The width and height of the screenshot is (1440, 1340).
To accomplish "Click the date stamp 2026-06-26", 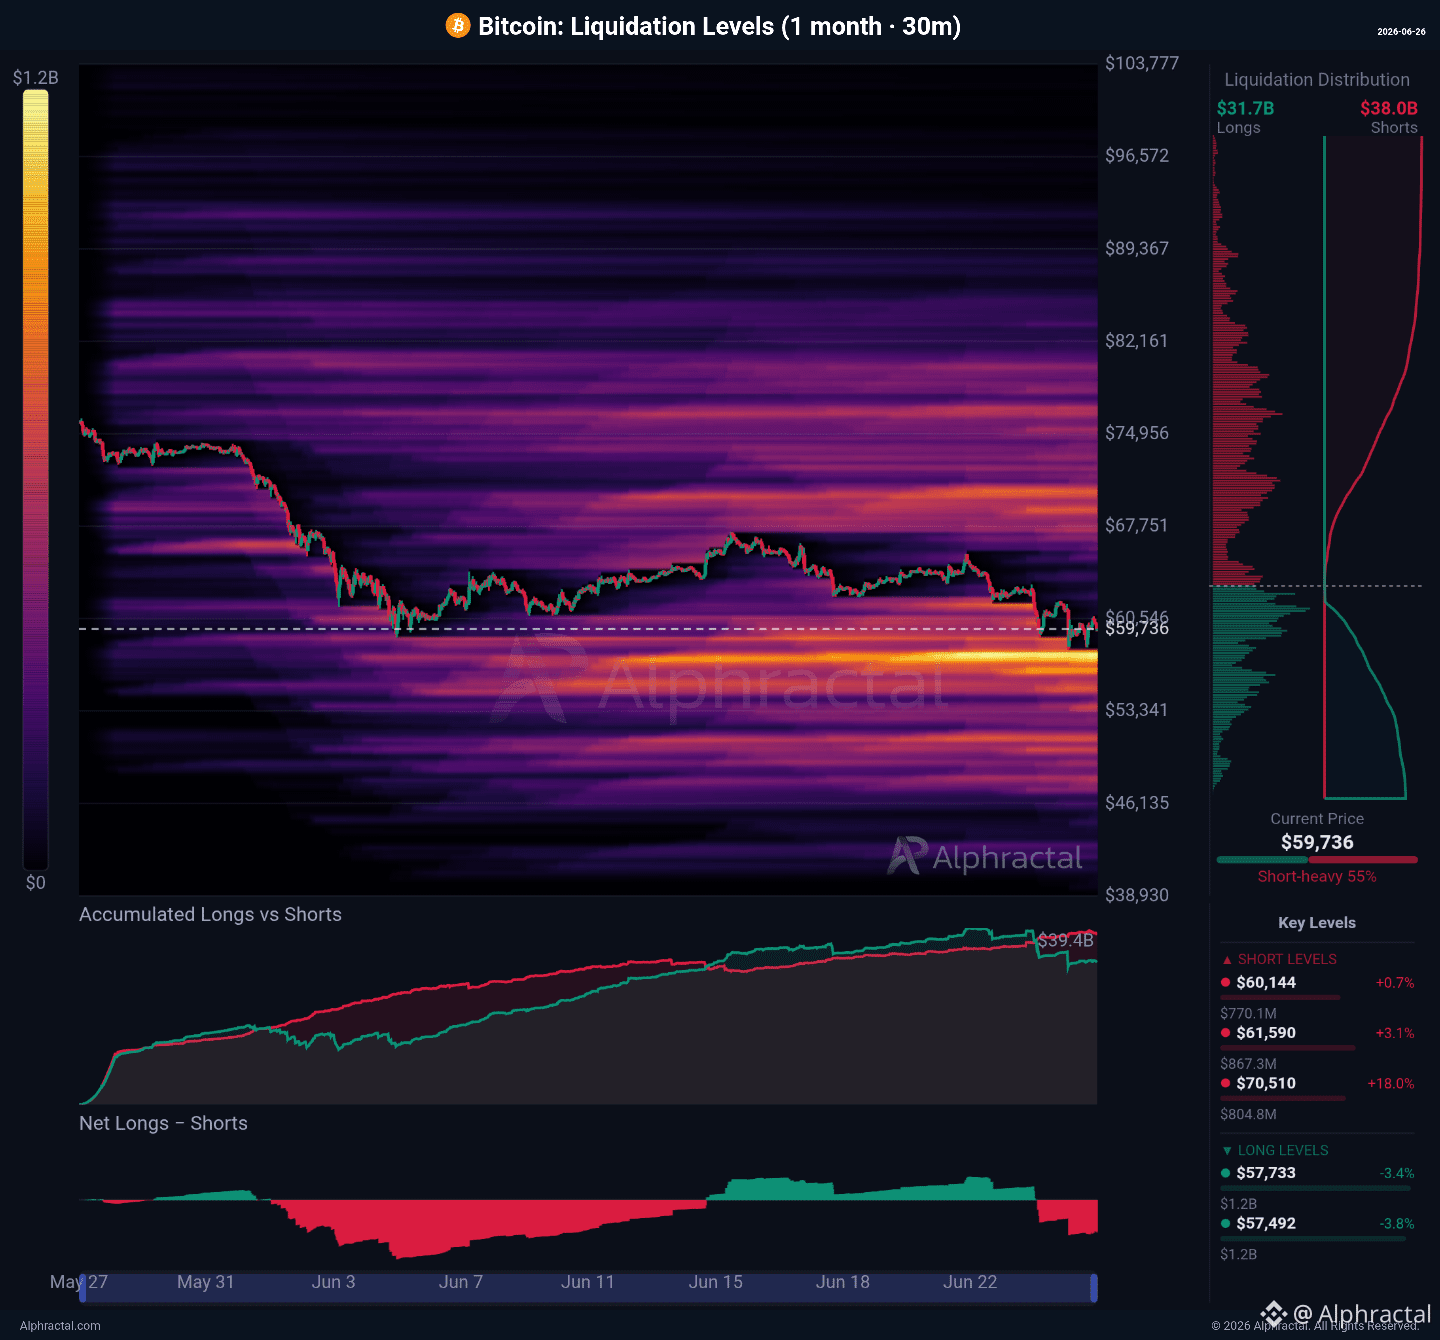I will click(1401, 32).
